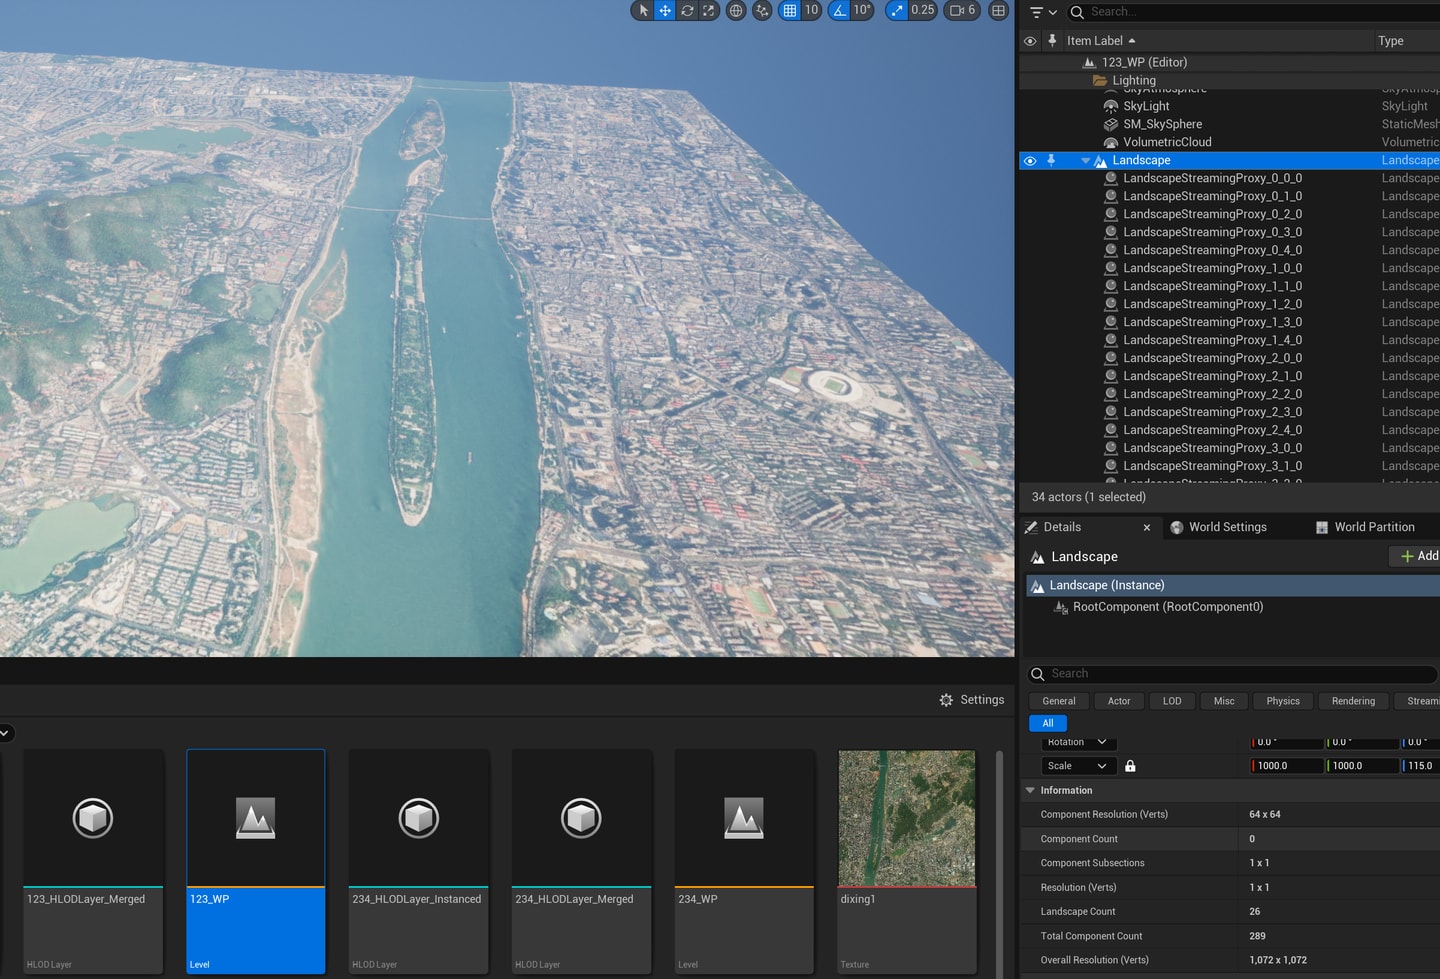The height and width of the screenshot is (979, 1440).
Task: Choose the Select mode cursor tool
Action: [x=643, y=10]
